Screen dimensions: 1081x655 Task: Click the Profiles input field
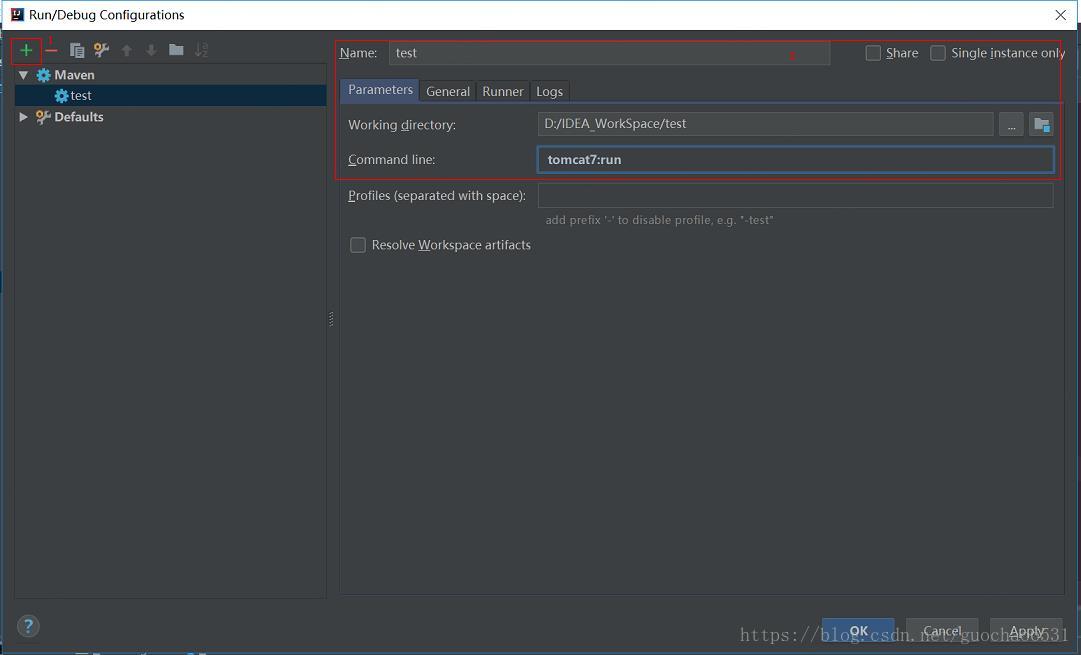(796, 196)
